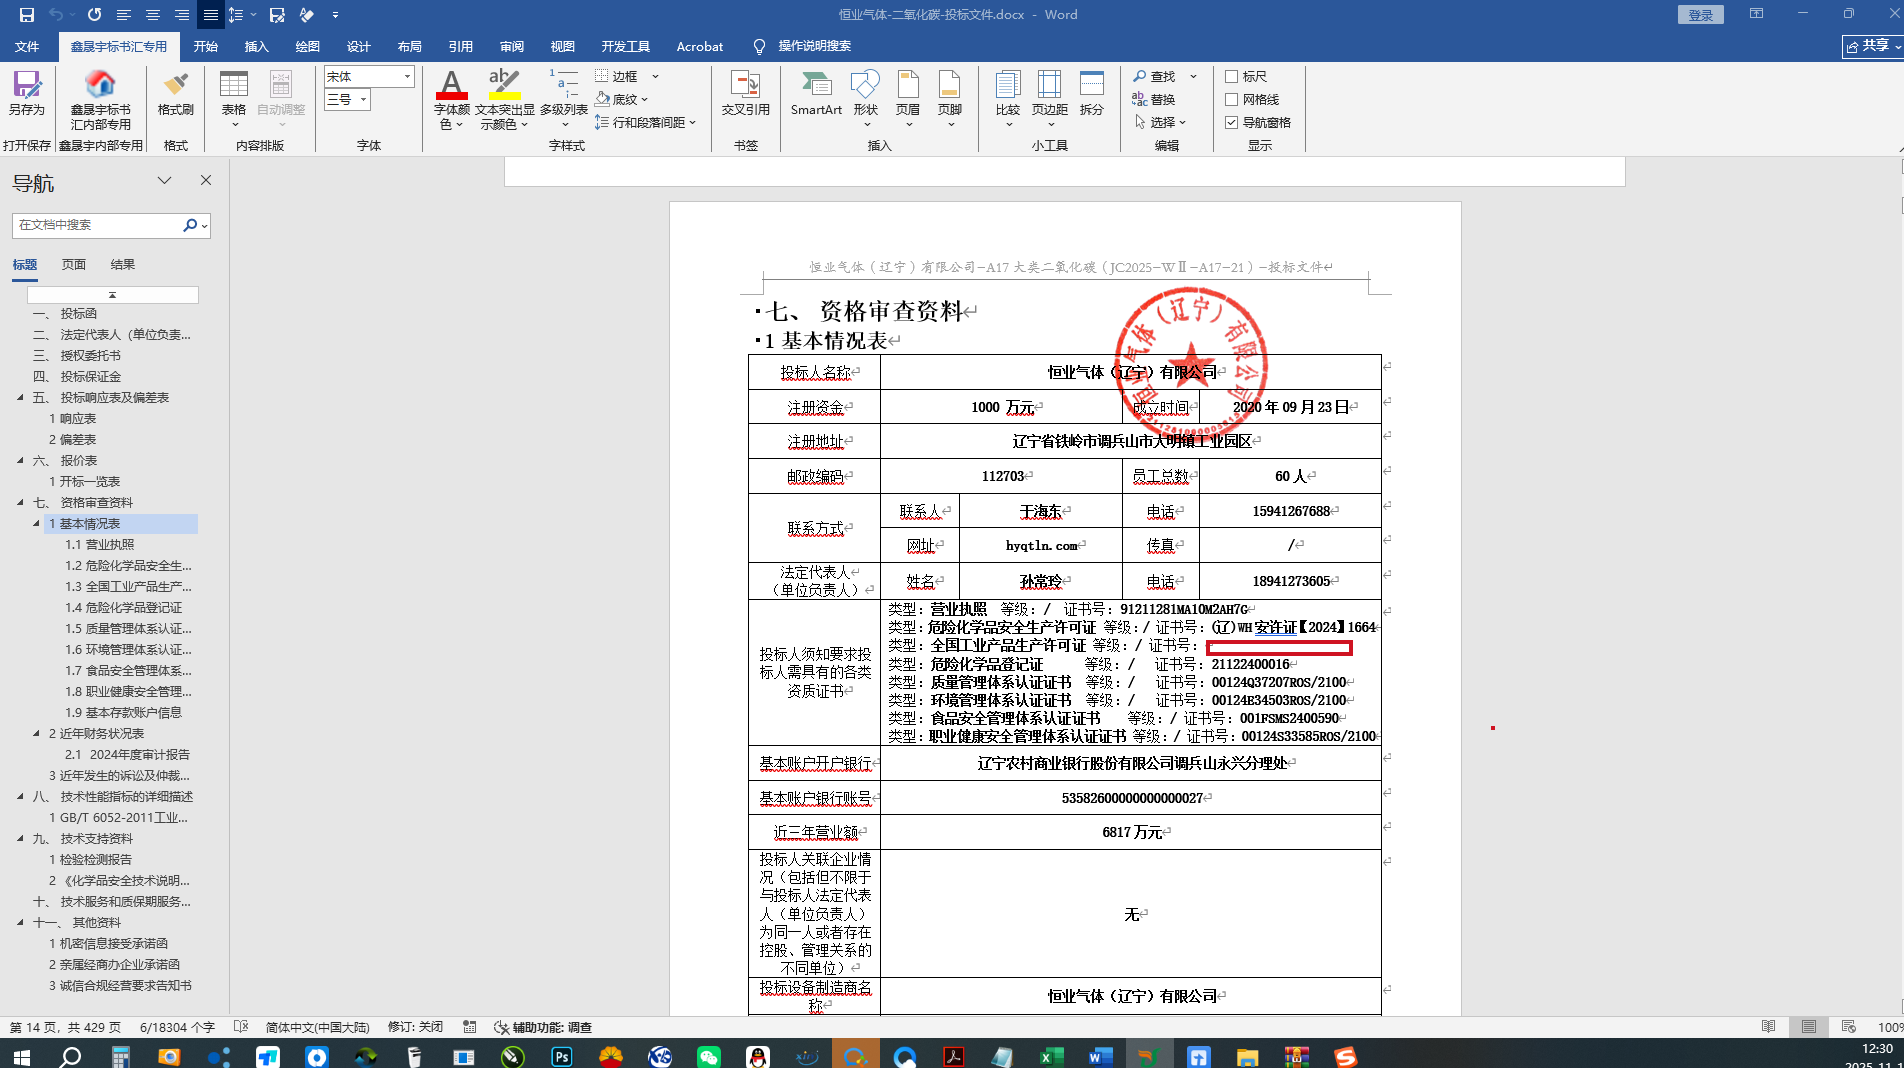Click the 第 14 页，共 429 页 page indicator
Screen dimensions: 1904x1068
64,1027
